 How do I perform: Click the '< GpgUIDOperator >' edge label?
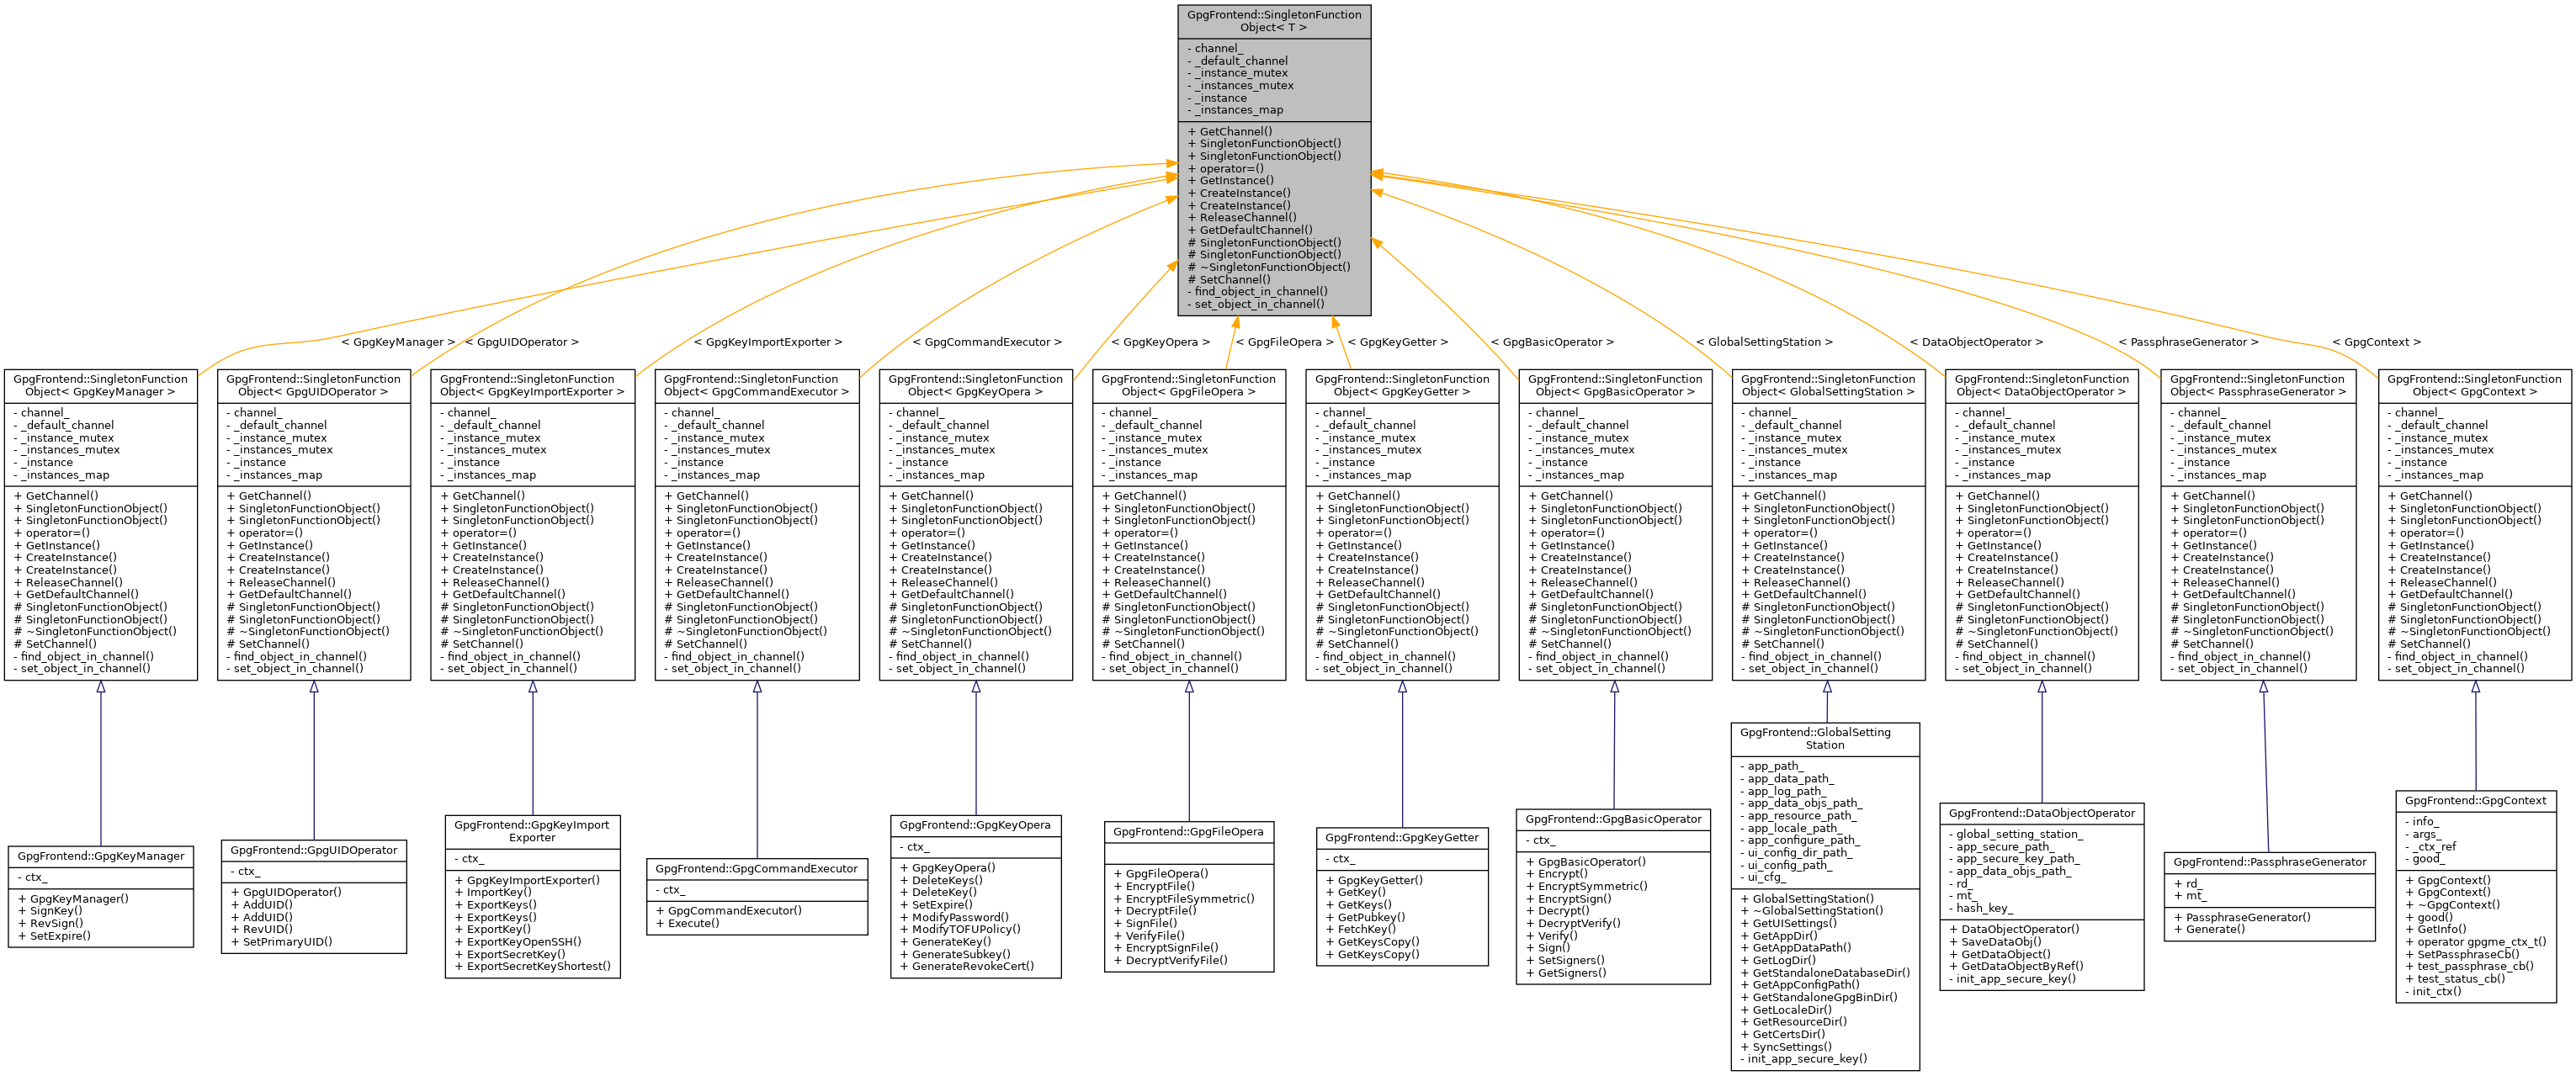tap(522, 342)
